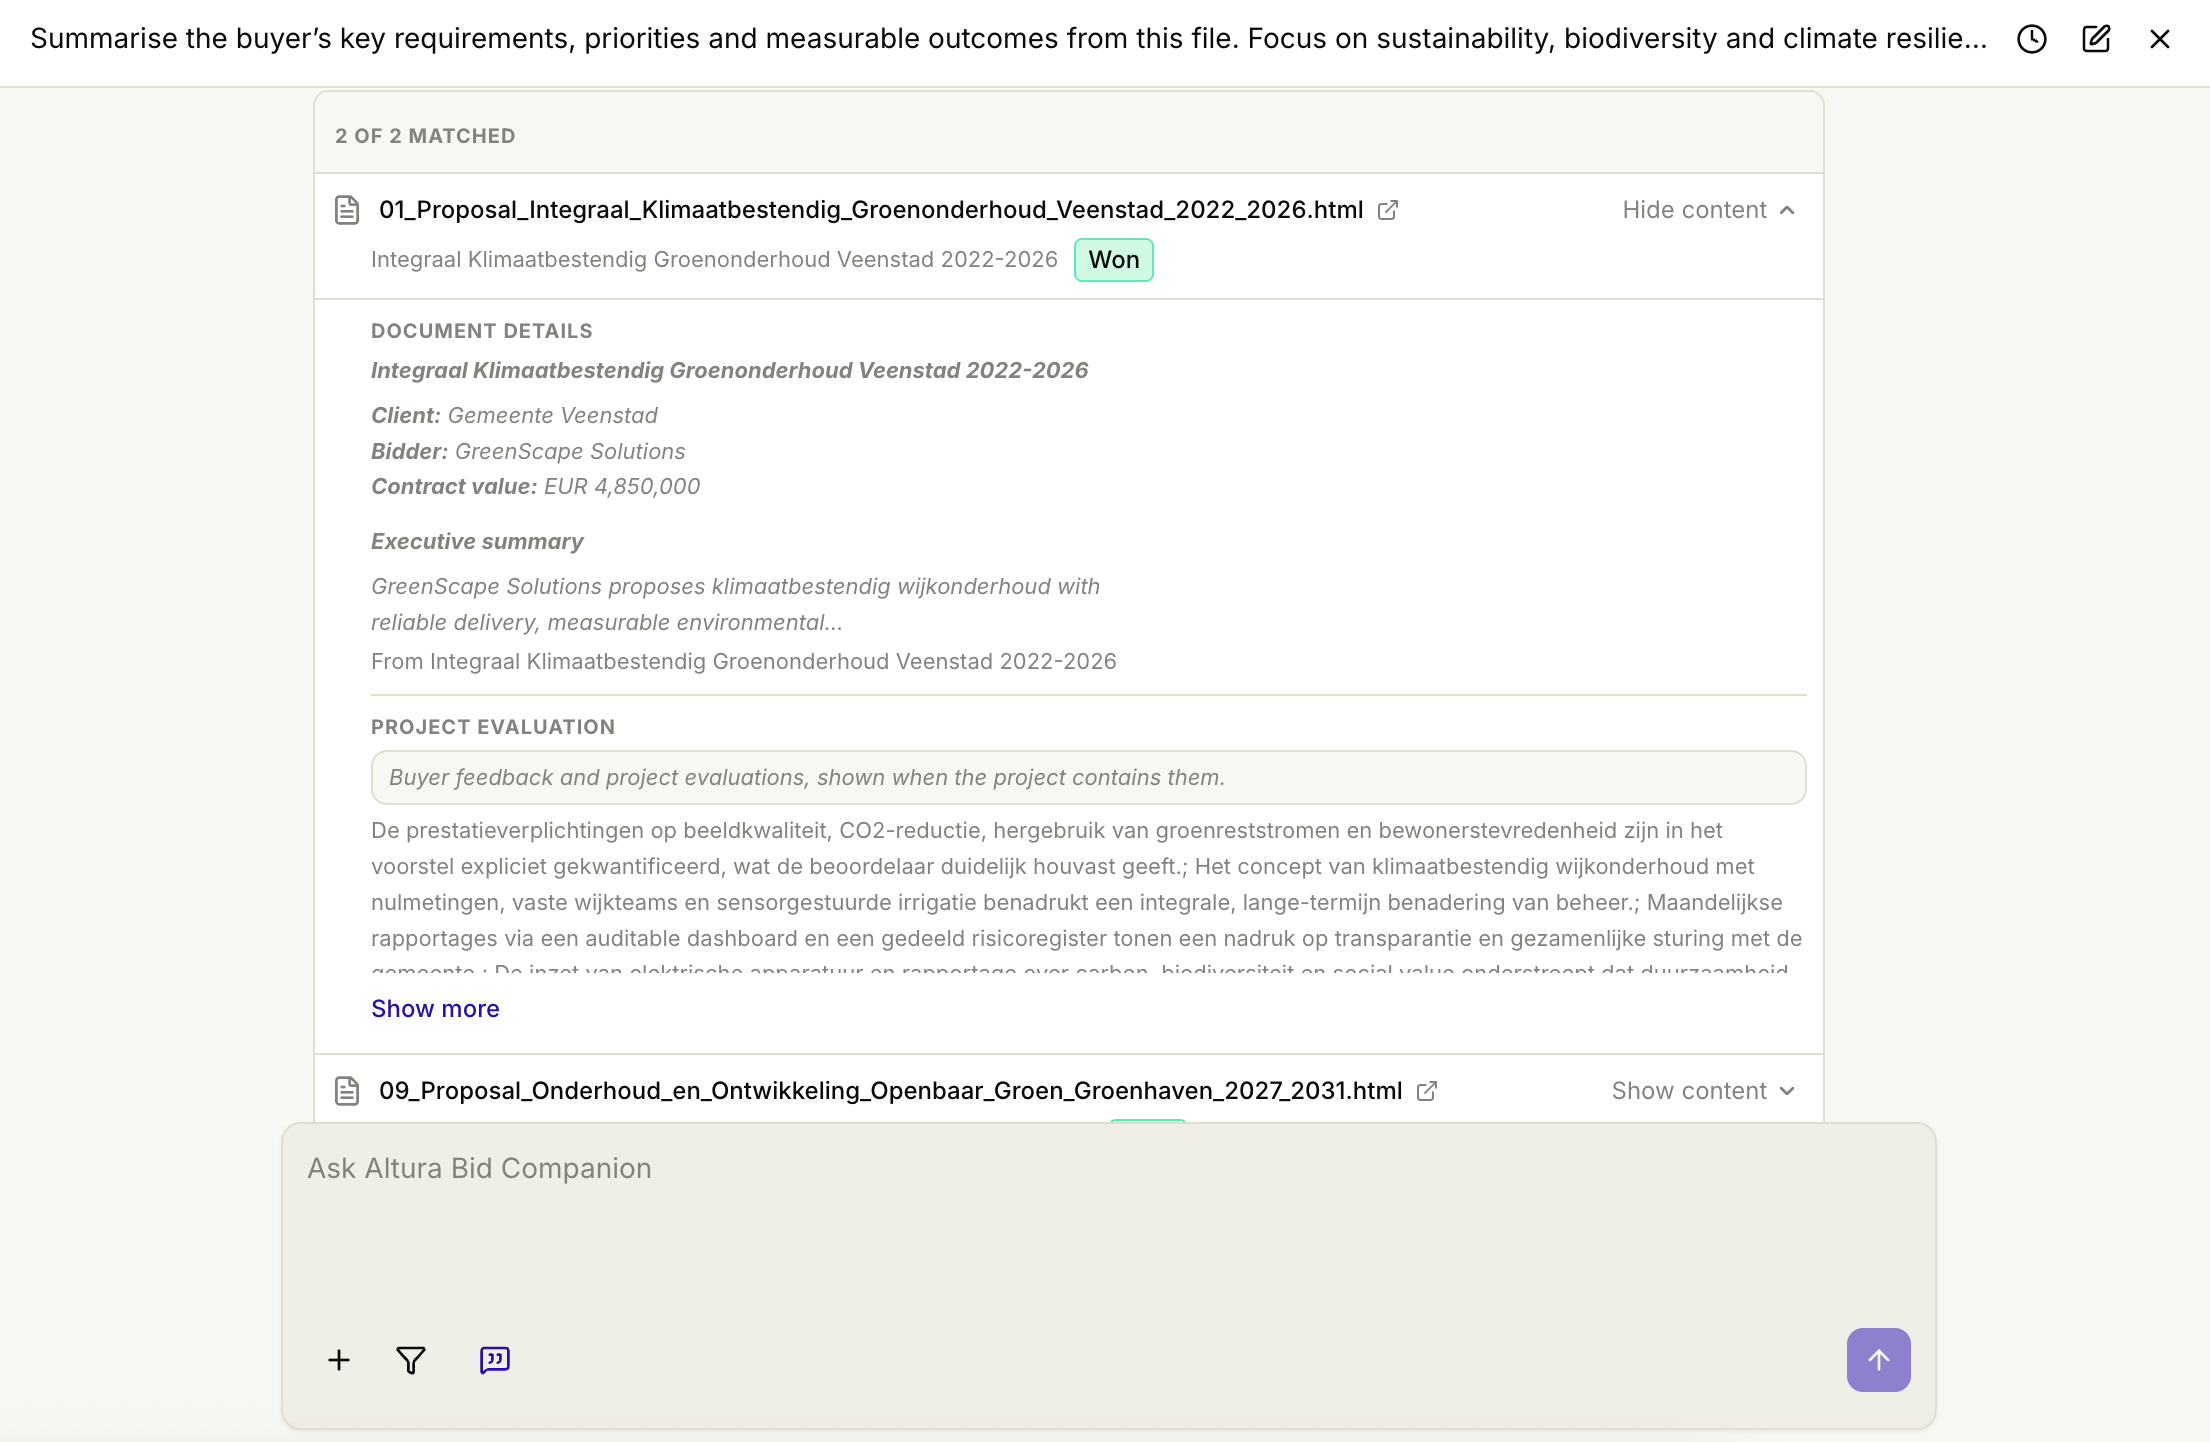Collapse content with Hide content chevron
The height and width of the screenshot is (1442, 2210).
[1709, 210]
